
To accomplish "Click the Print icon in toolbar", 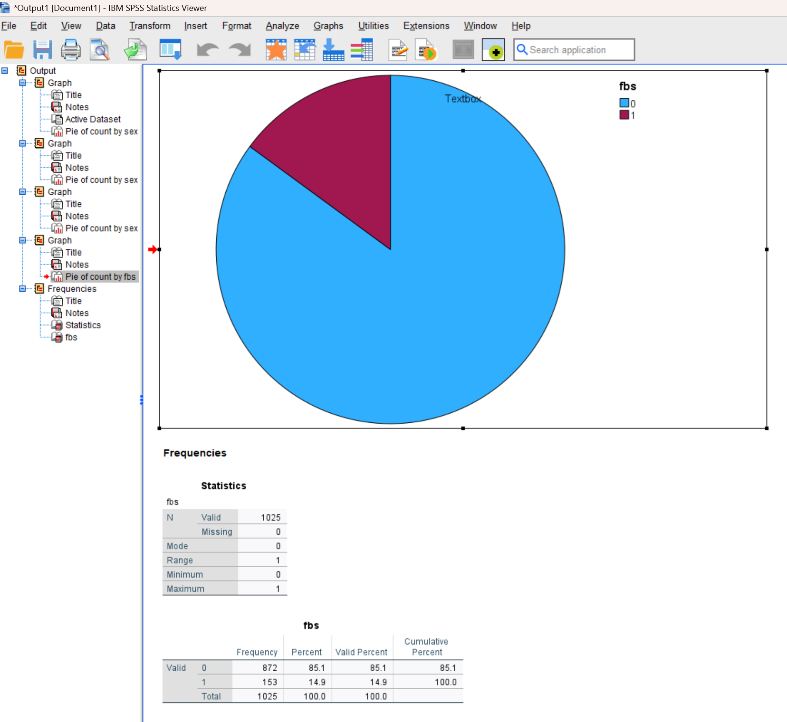I will pyautogui.click(x=71, y=50).
